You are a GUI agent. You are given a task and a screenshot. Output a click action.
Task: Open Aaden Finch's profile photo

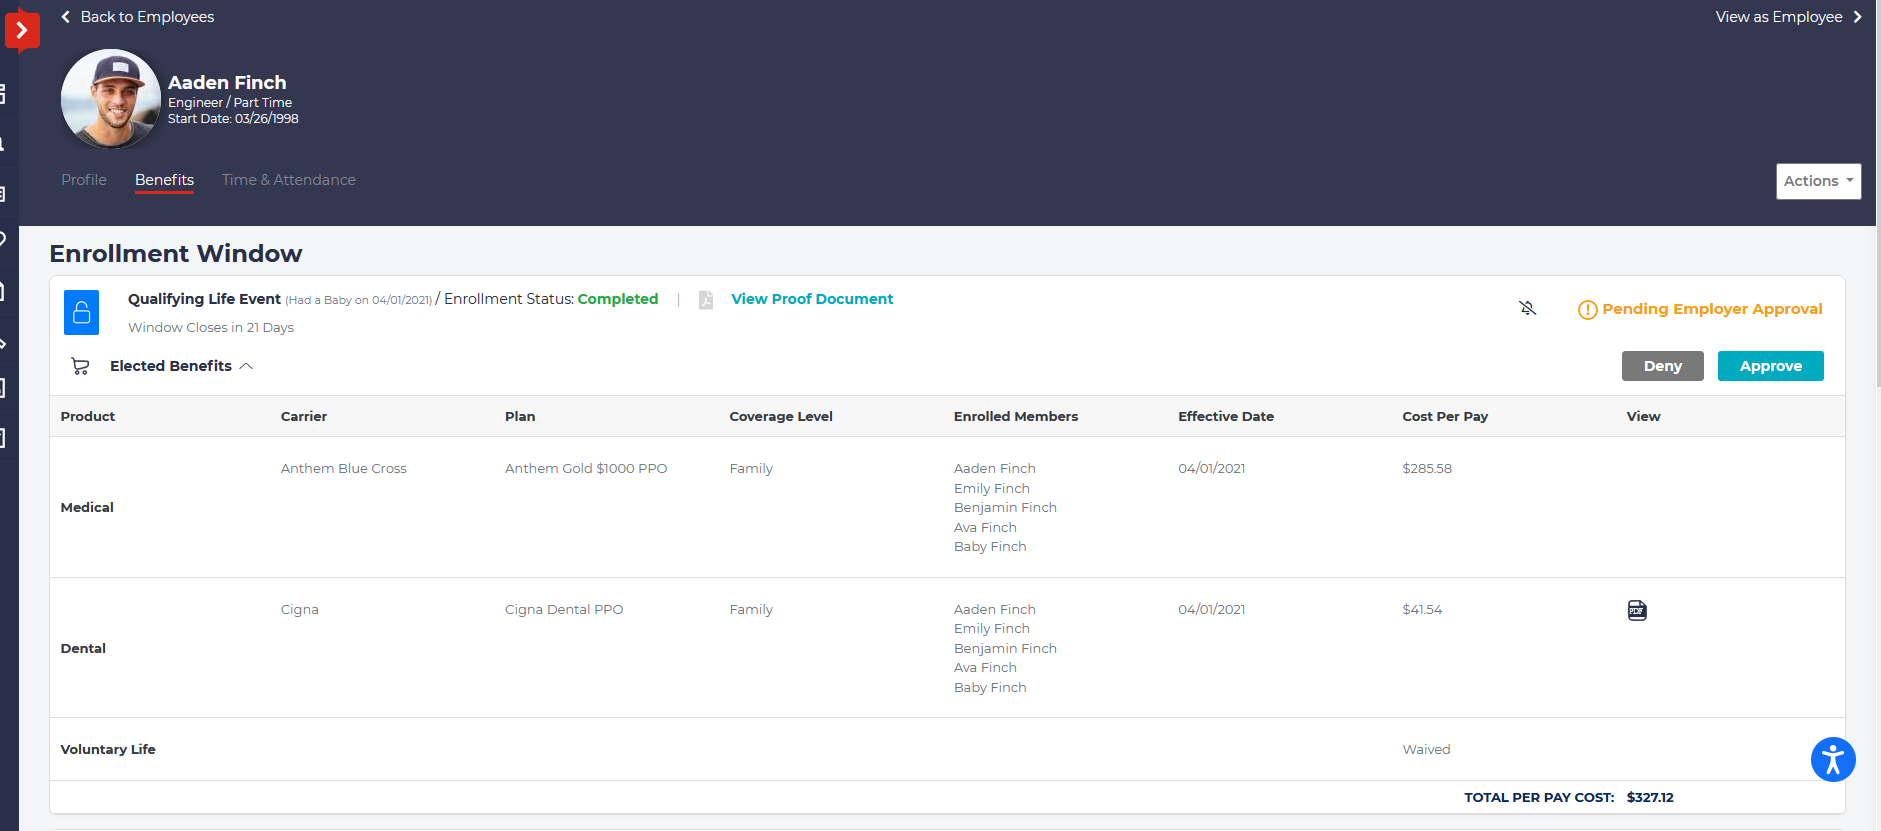(x=110, y=99)
